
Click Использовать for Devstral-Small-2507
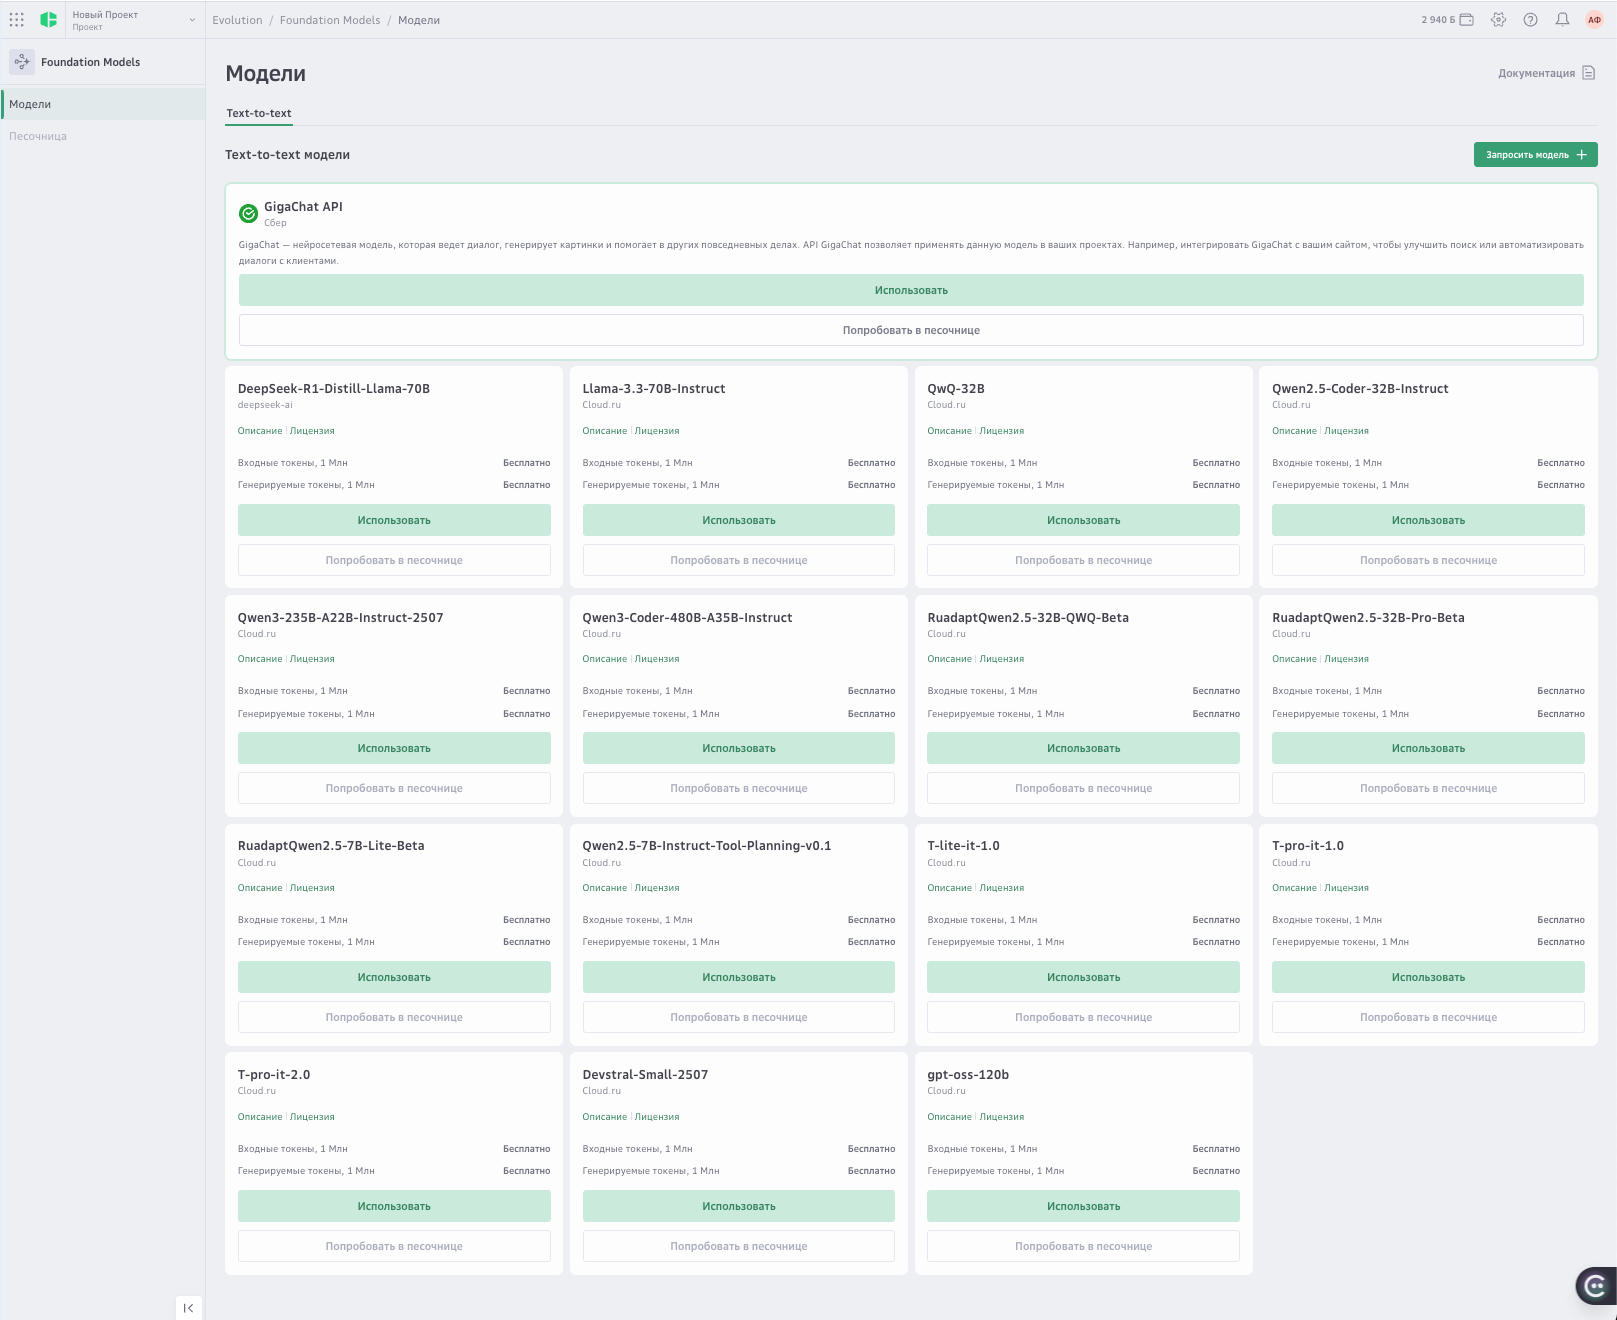tap(739, 1206)
